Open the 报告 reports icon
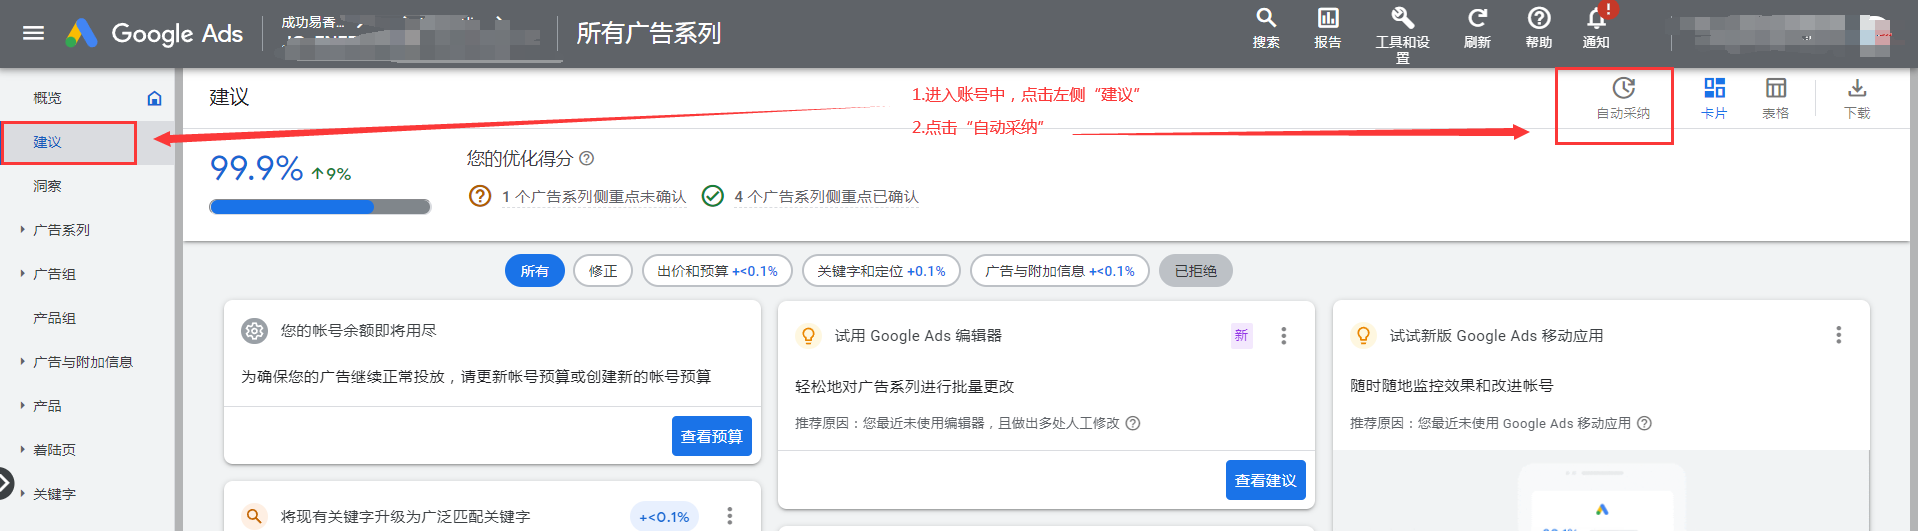1918x531 pixels. (1328, 28)
